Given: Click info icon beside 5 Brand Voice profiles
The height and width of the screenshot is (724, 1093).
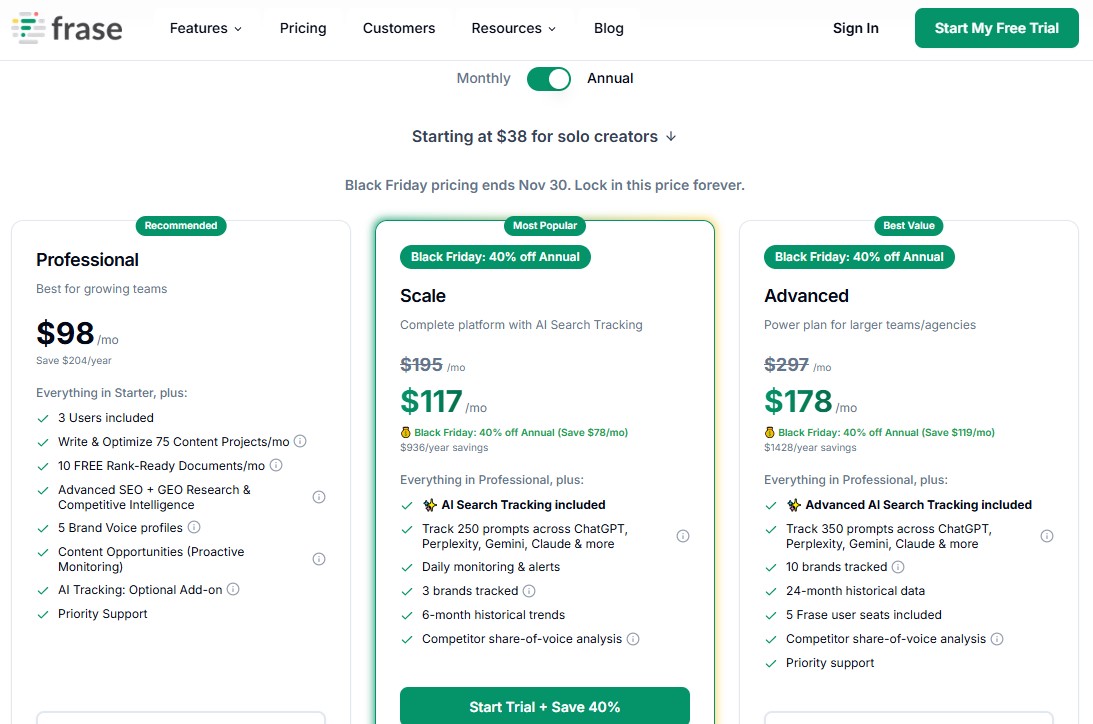Looking at the screenshot, I should coord(194,527).
